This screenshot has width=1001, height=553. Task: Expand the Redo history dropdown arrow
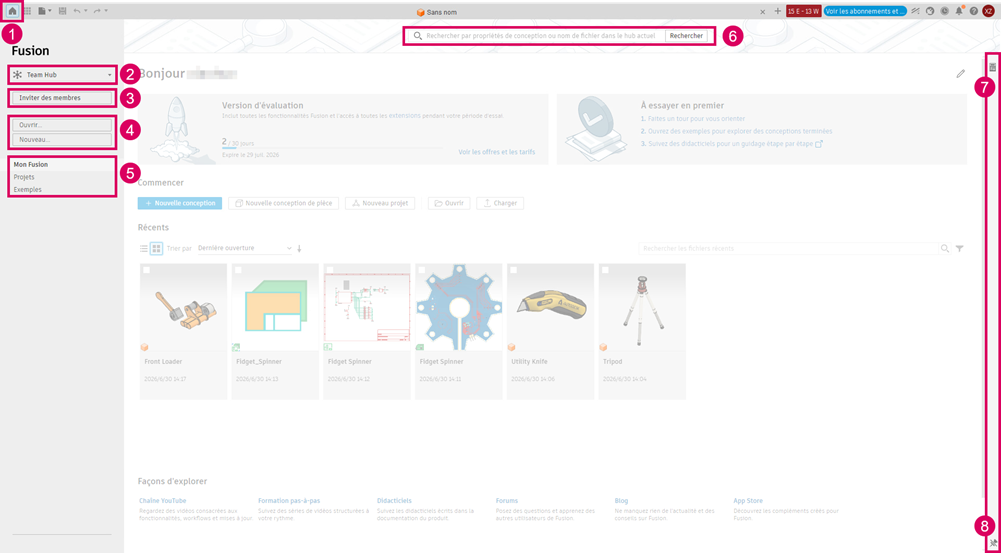106,11
